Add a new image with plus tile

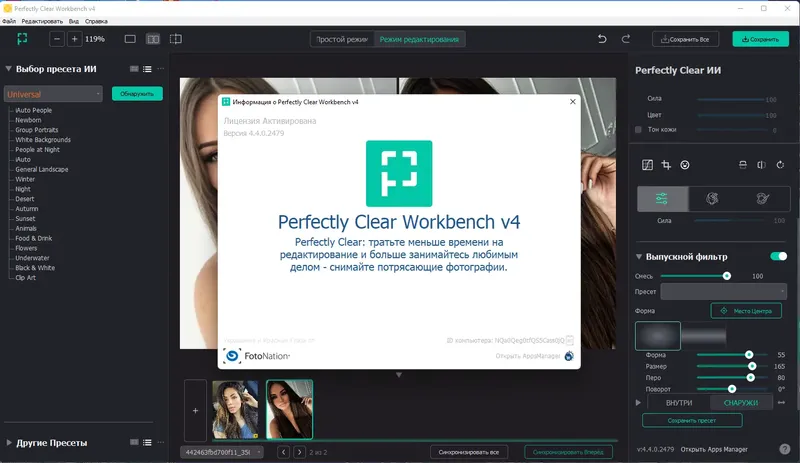(195, 410)
